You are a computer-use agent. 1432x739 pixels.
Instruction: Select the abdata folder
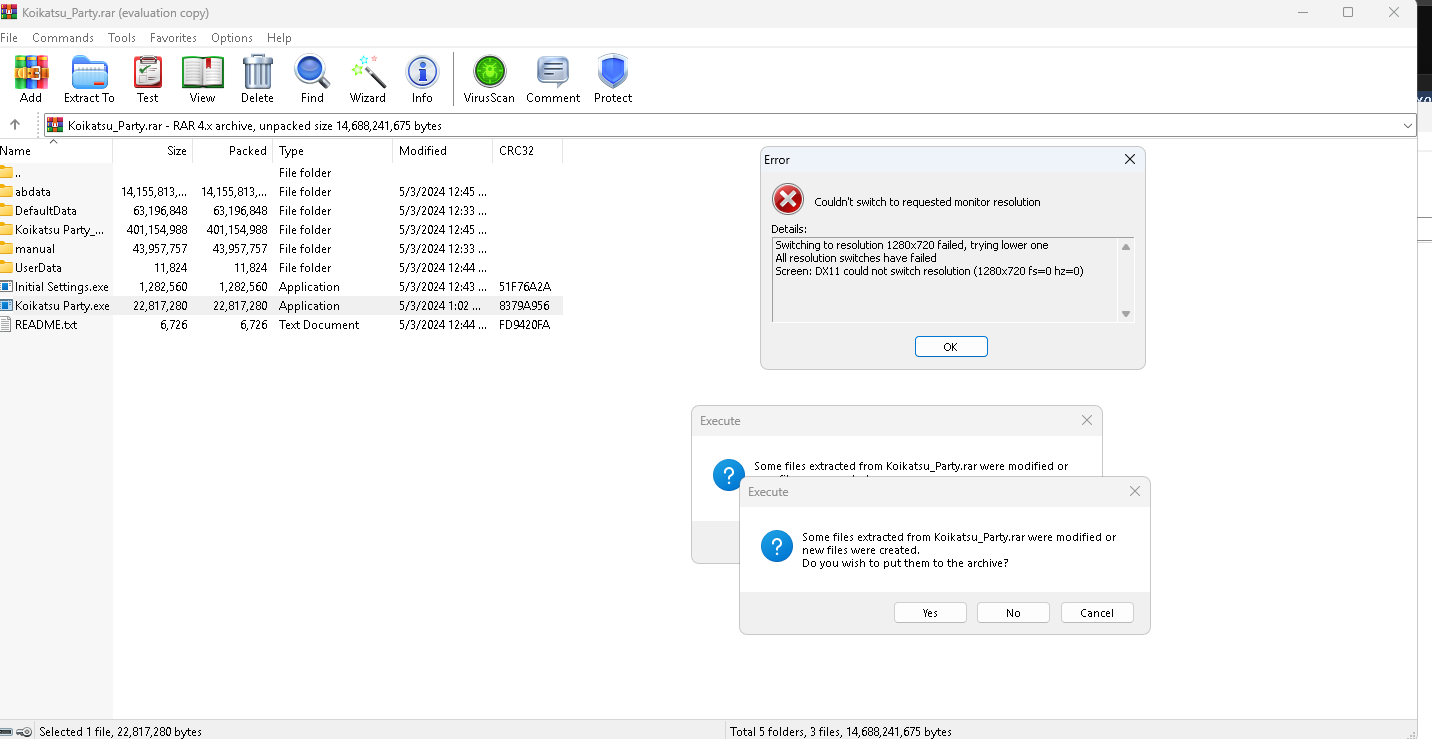coord(33,192)
